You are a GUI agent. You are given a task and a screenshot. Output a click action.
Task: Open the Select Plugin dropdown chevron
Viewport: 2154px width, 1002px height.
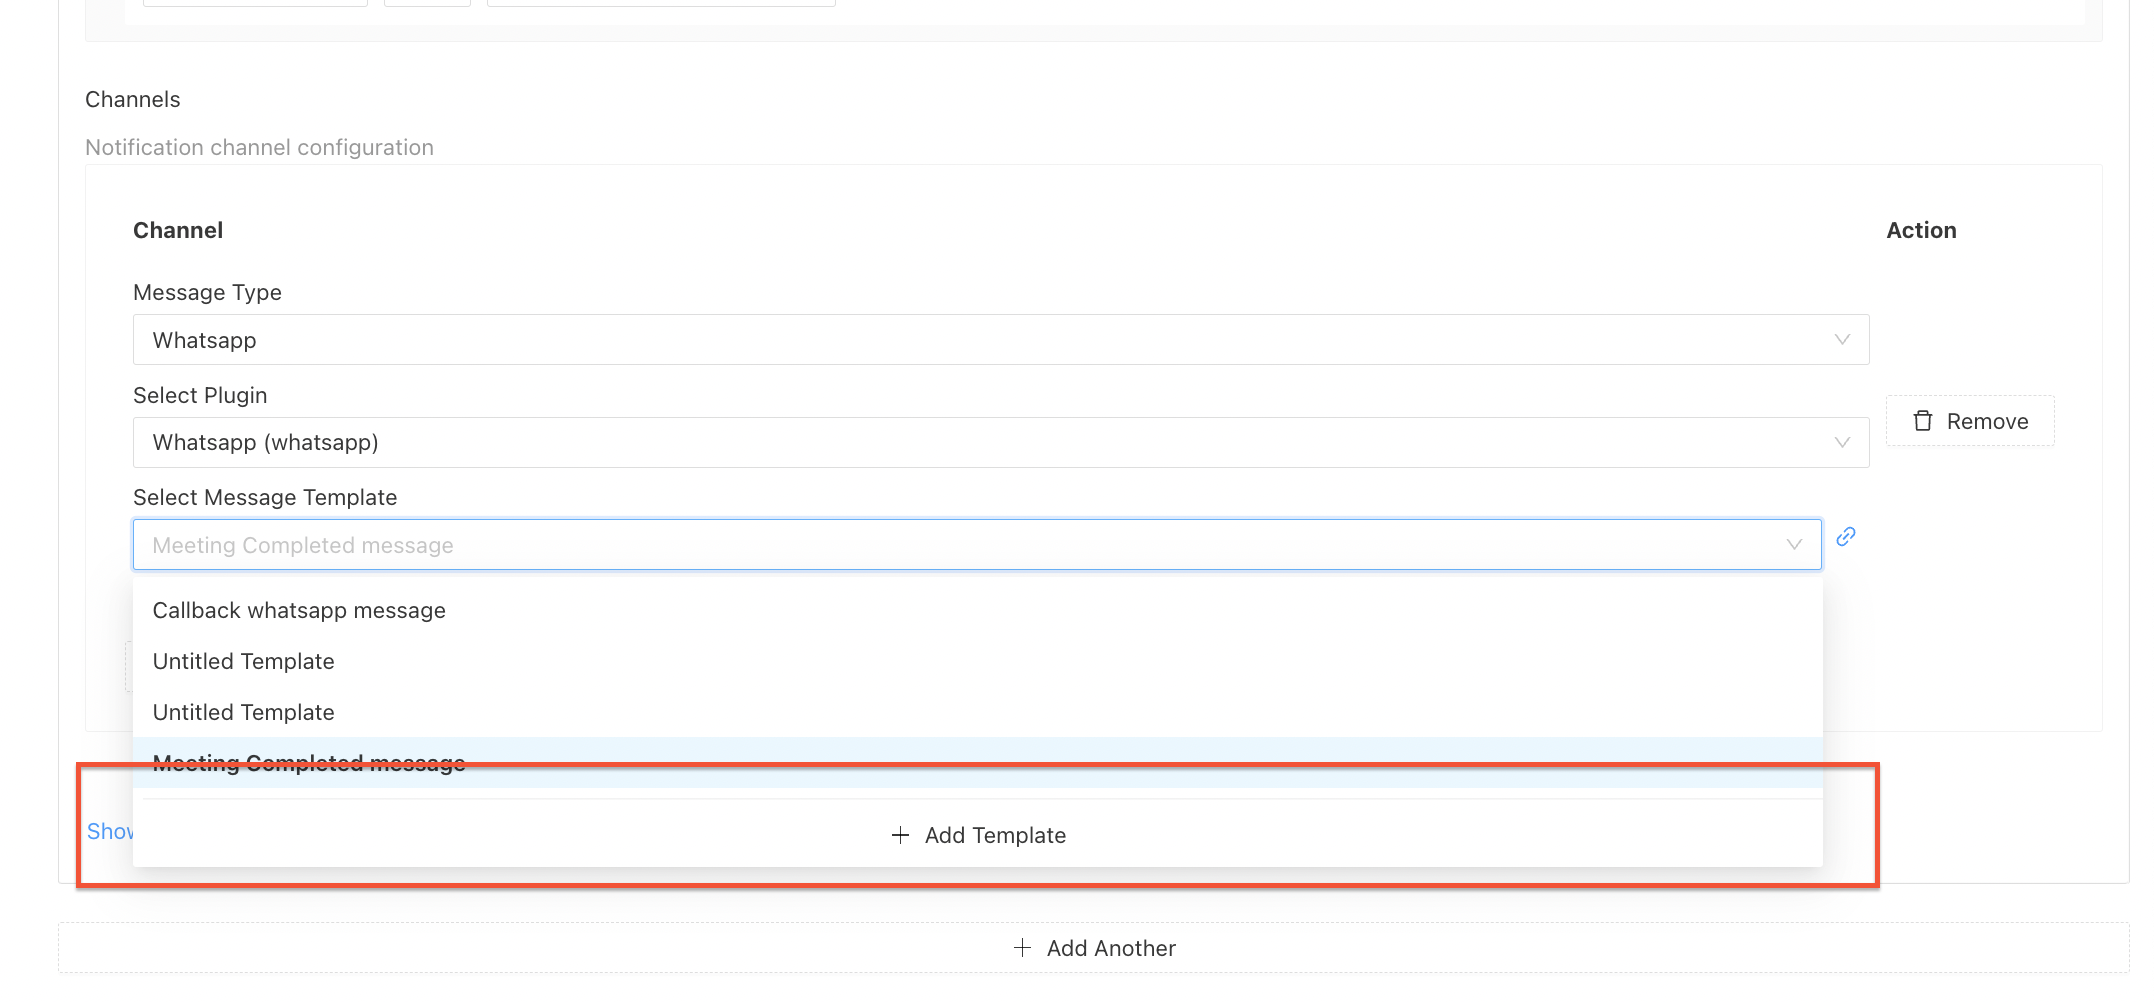click(1841, 442)
